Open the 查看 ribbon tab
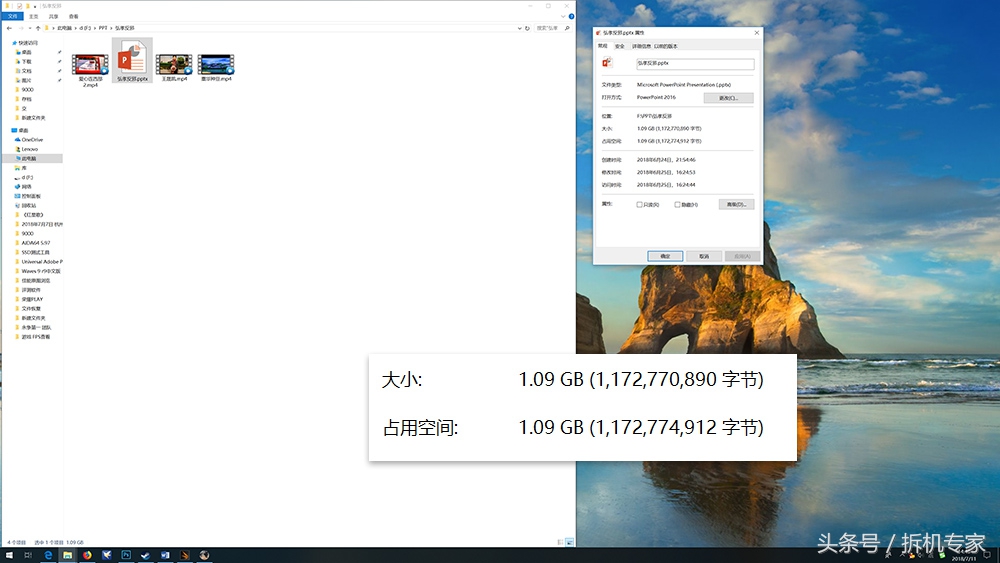 [74, 16]
